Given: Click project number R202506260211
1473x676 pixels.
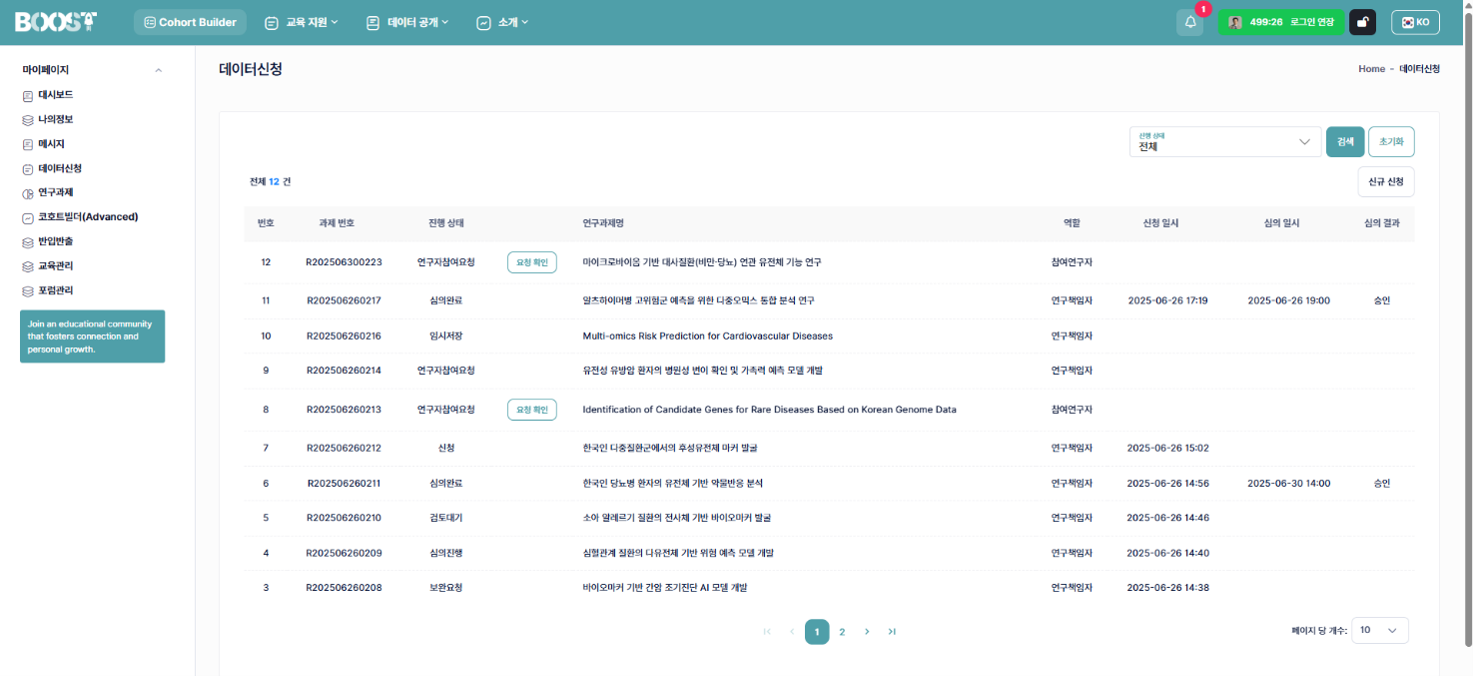Looking at the screenshot, I should [x=344, y=483].
